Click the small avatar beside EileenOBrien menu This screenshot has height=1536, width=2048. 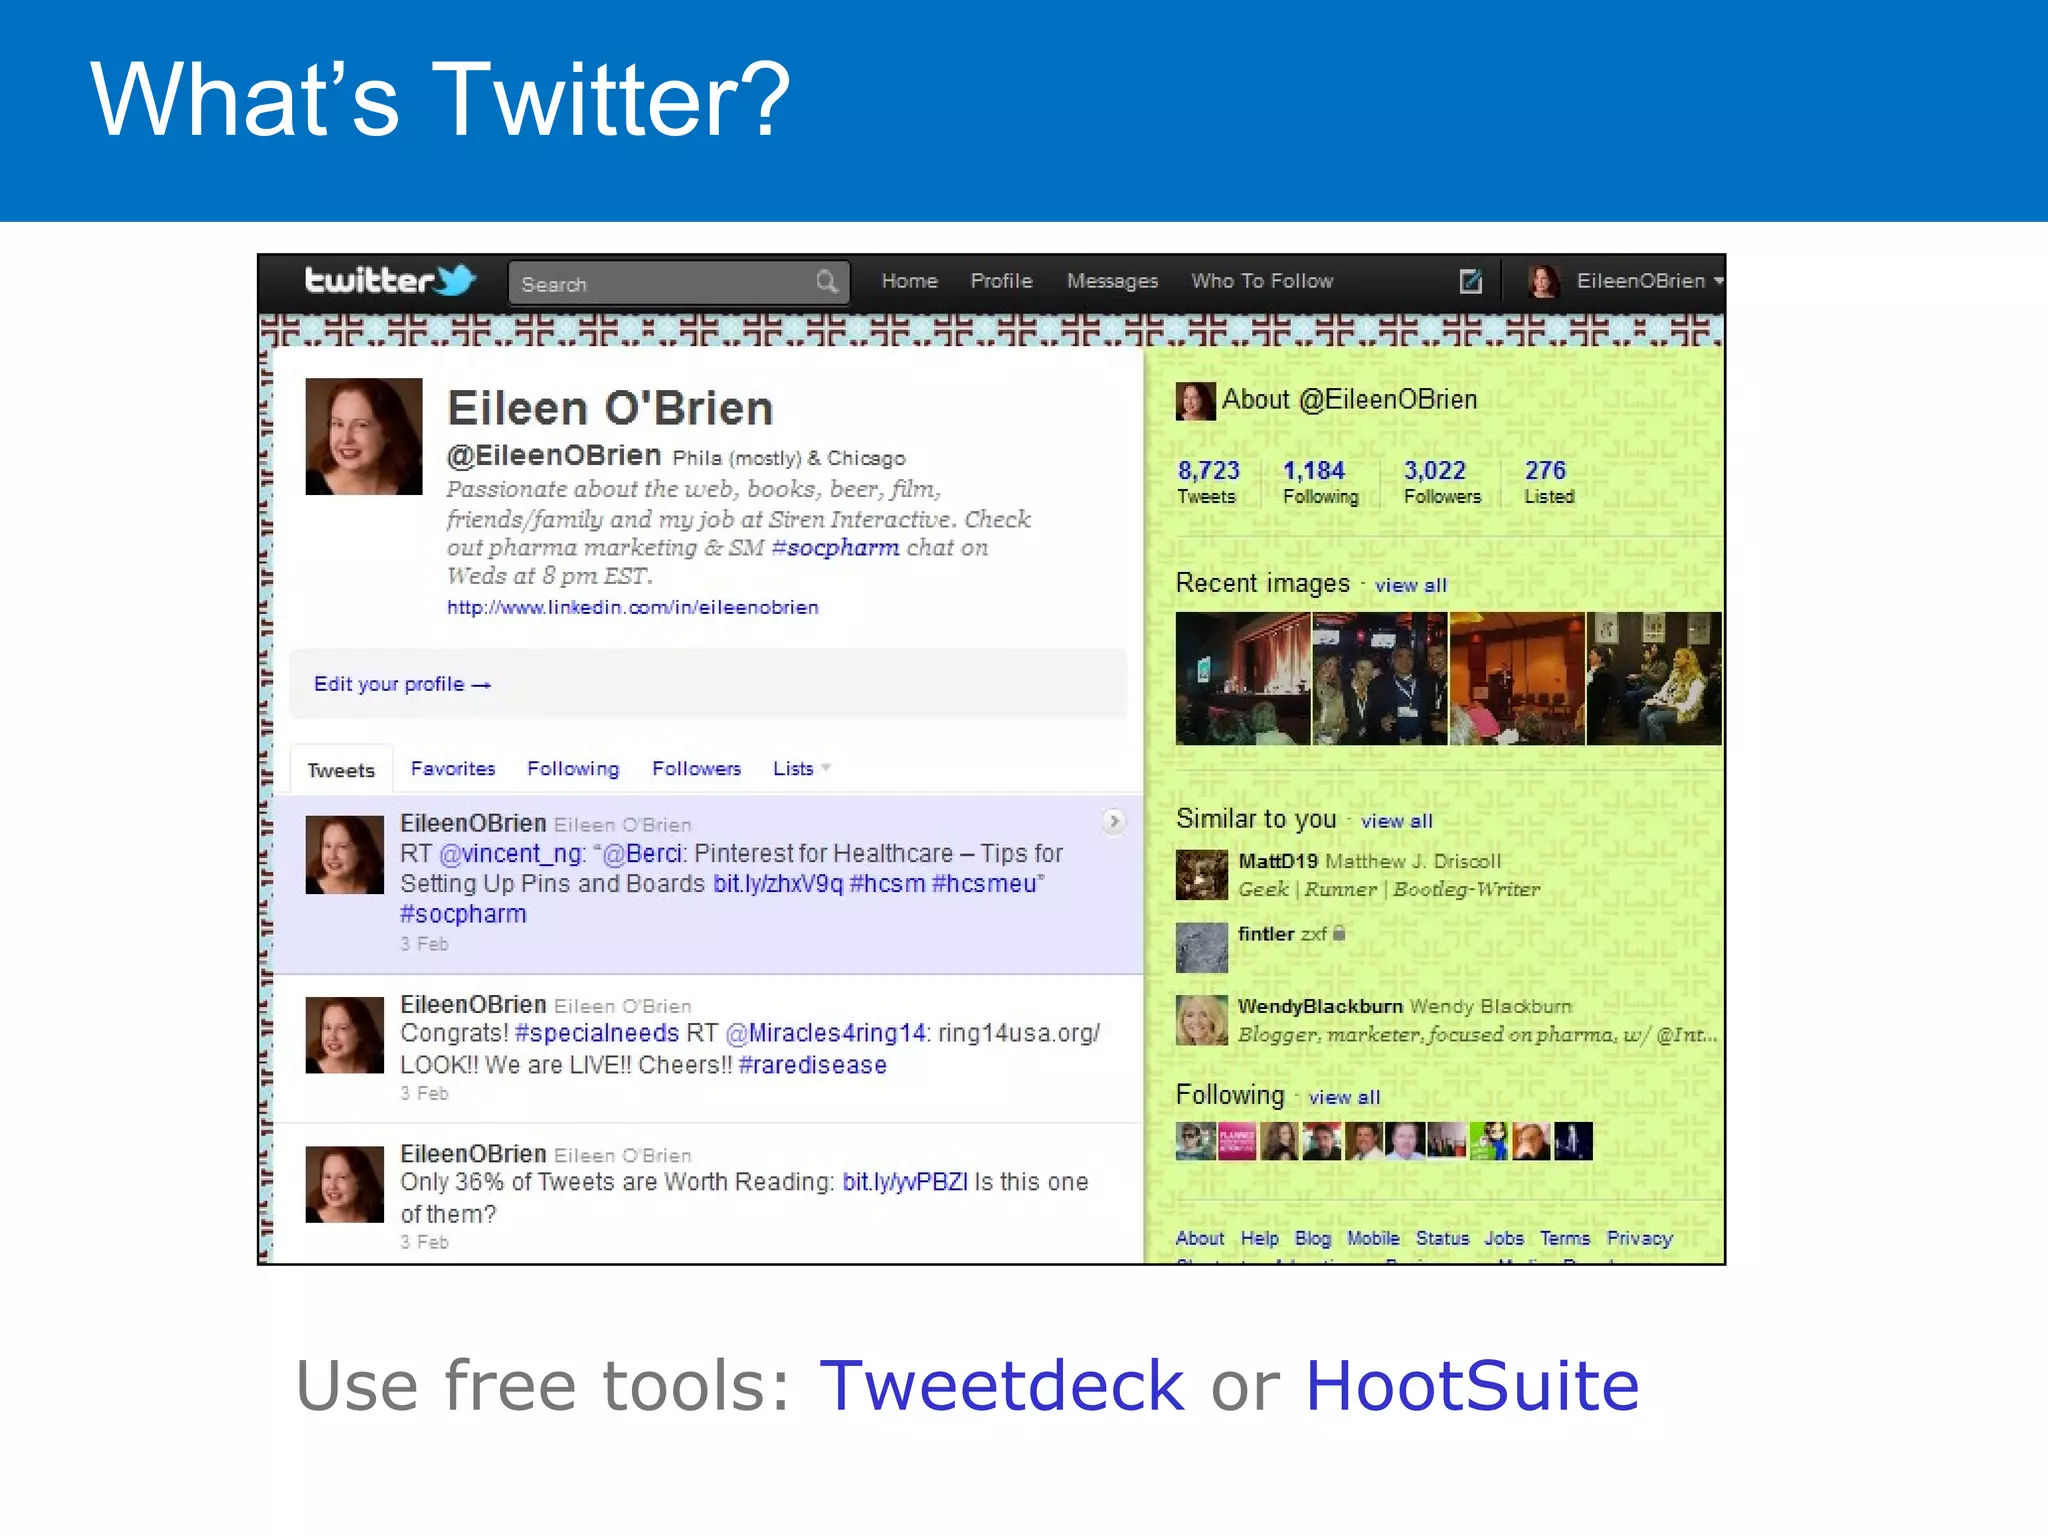[x=1544, y=281]
